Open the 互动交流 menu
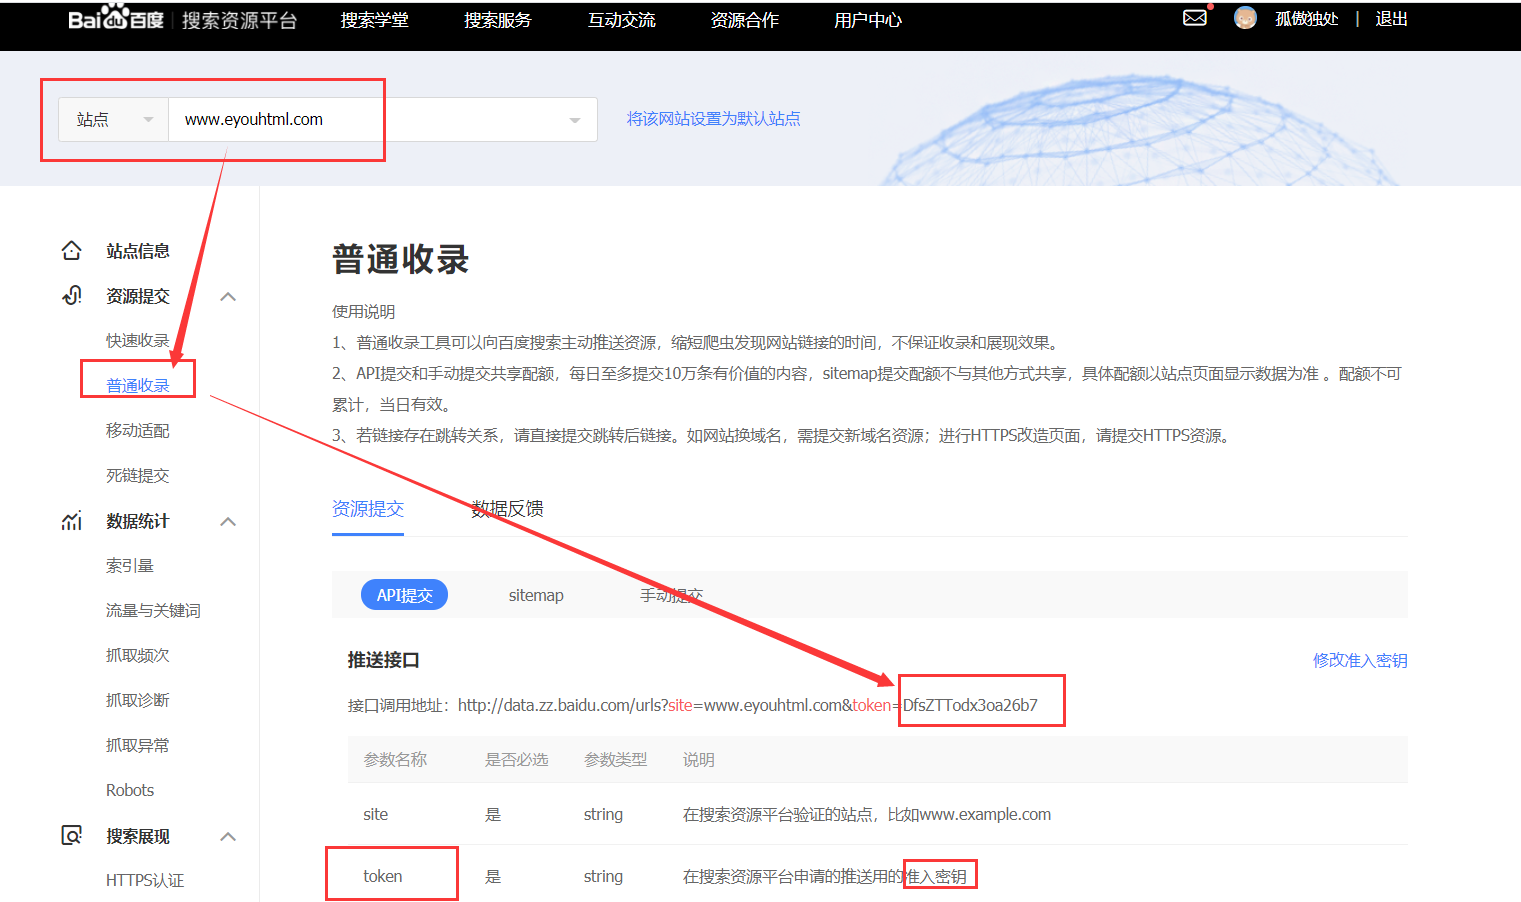1521x902 pixels. coord(621,20)
